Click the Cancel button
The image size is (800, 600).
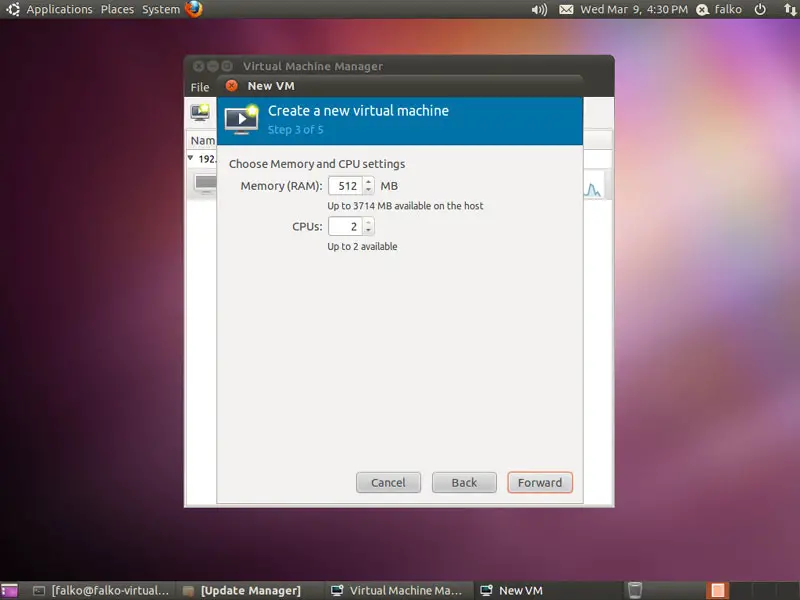pos(388,483)
